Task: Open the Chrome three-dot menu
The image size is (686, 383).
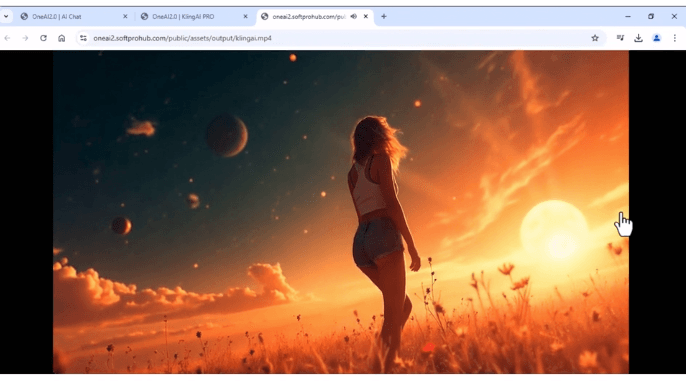Action: click(x=675, y=38)
